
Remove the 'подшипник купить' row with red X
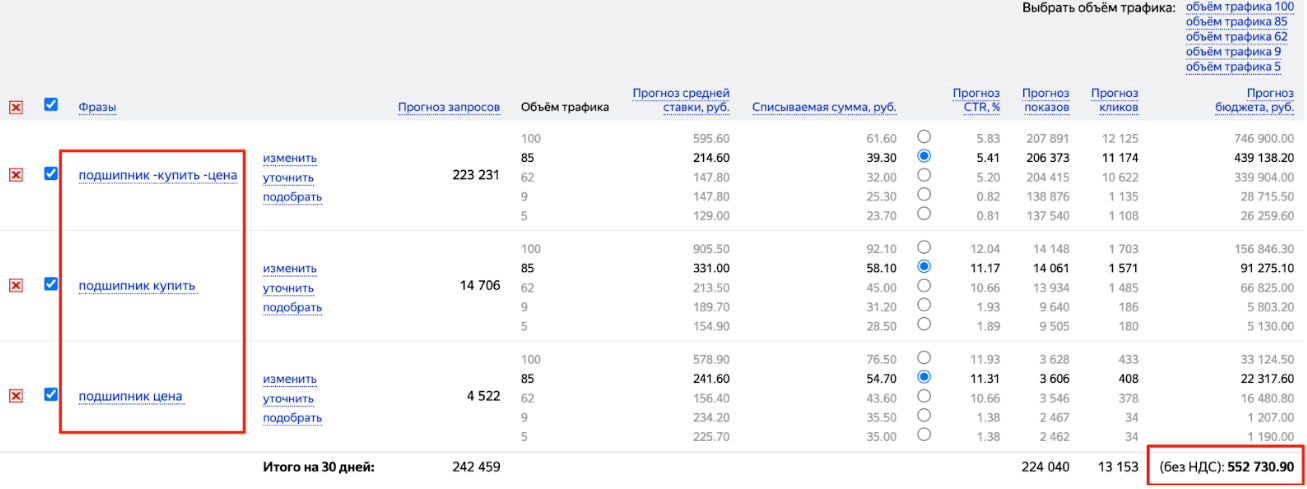tap(16, 286)
